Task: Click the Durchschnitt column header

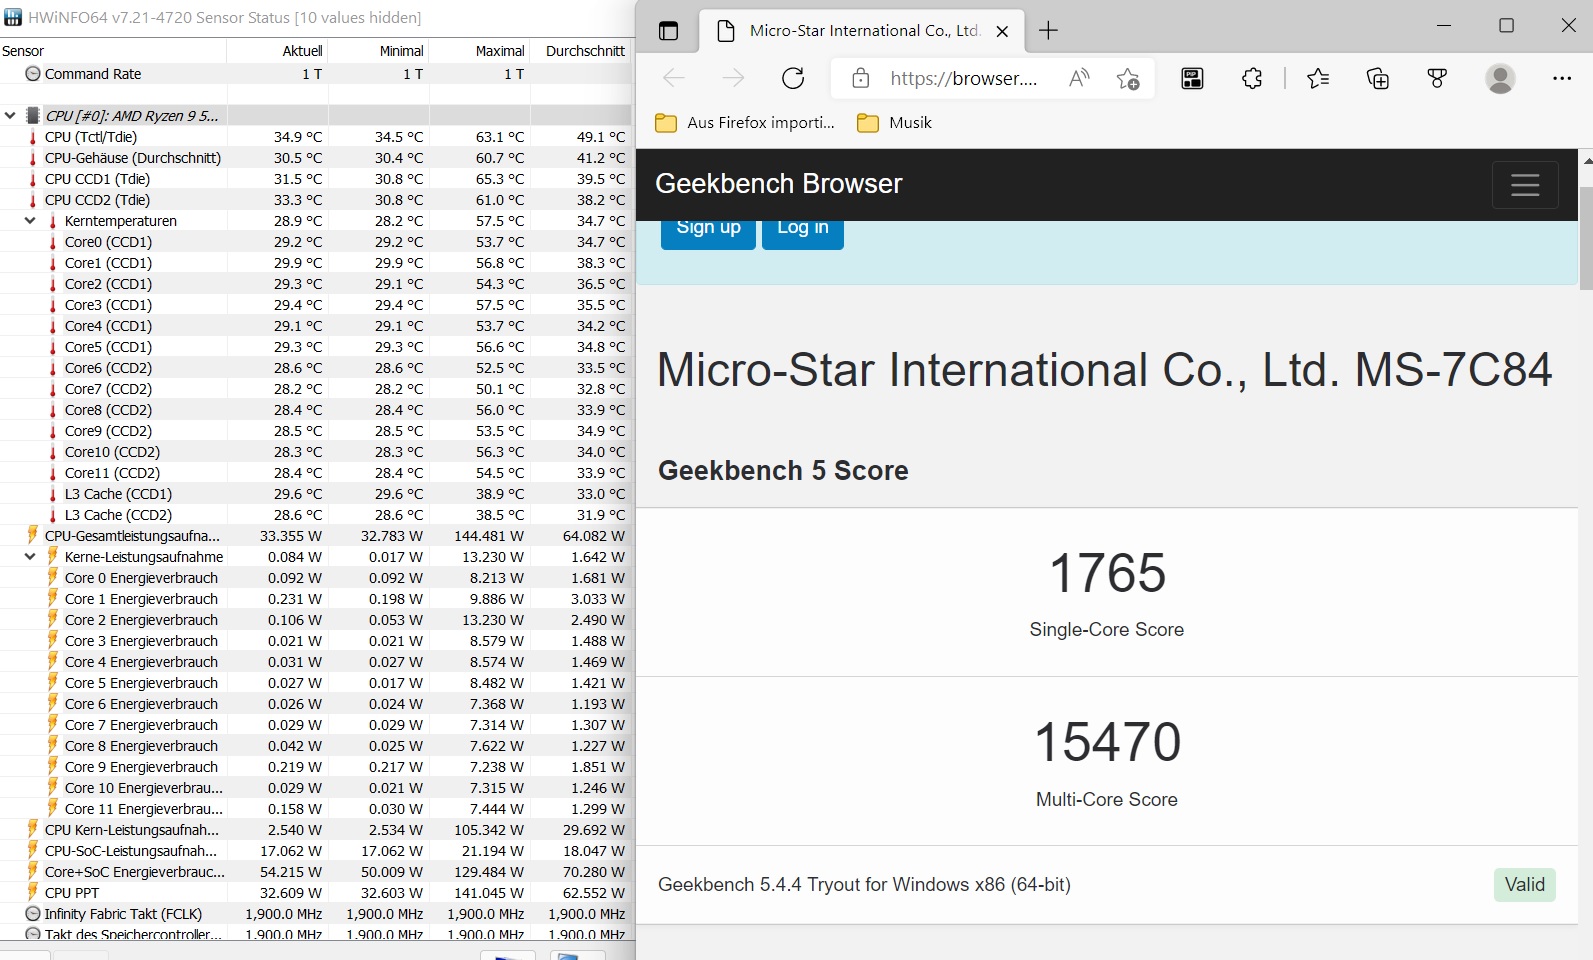Action: tap(581, 51)
